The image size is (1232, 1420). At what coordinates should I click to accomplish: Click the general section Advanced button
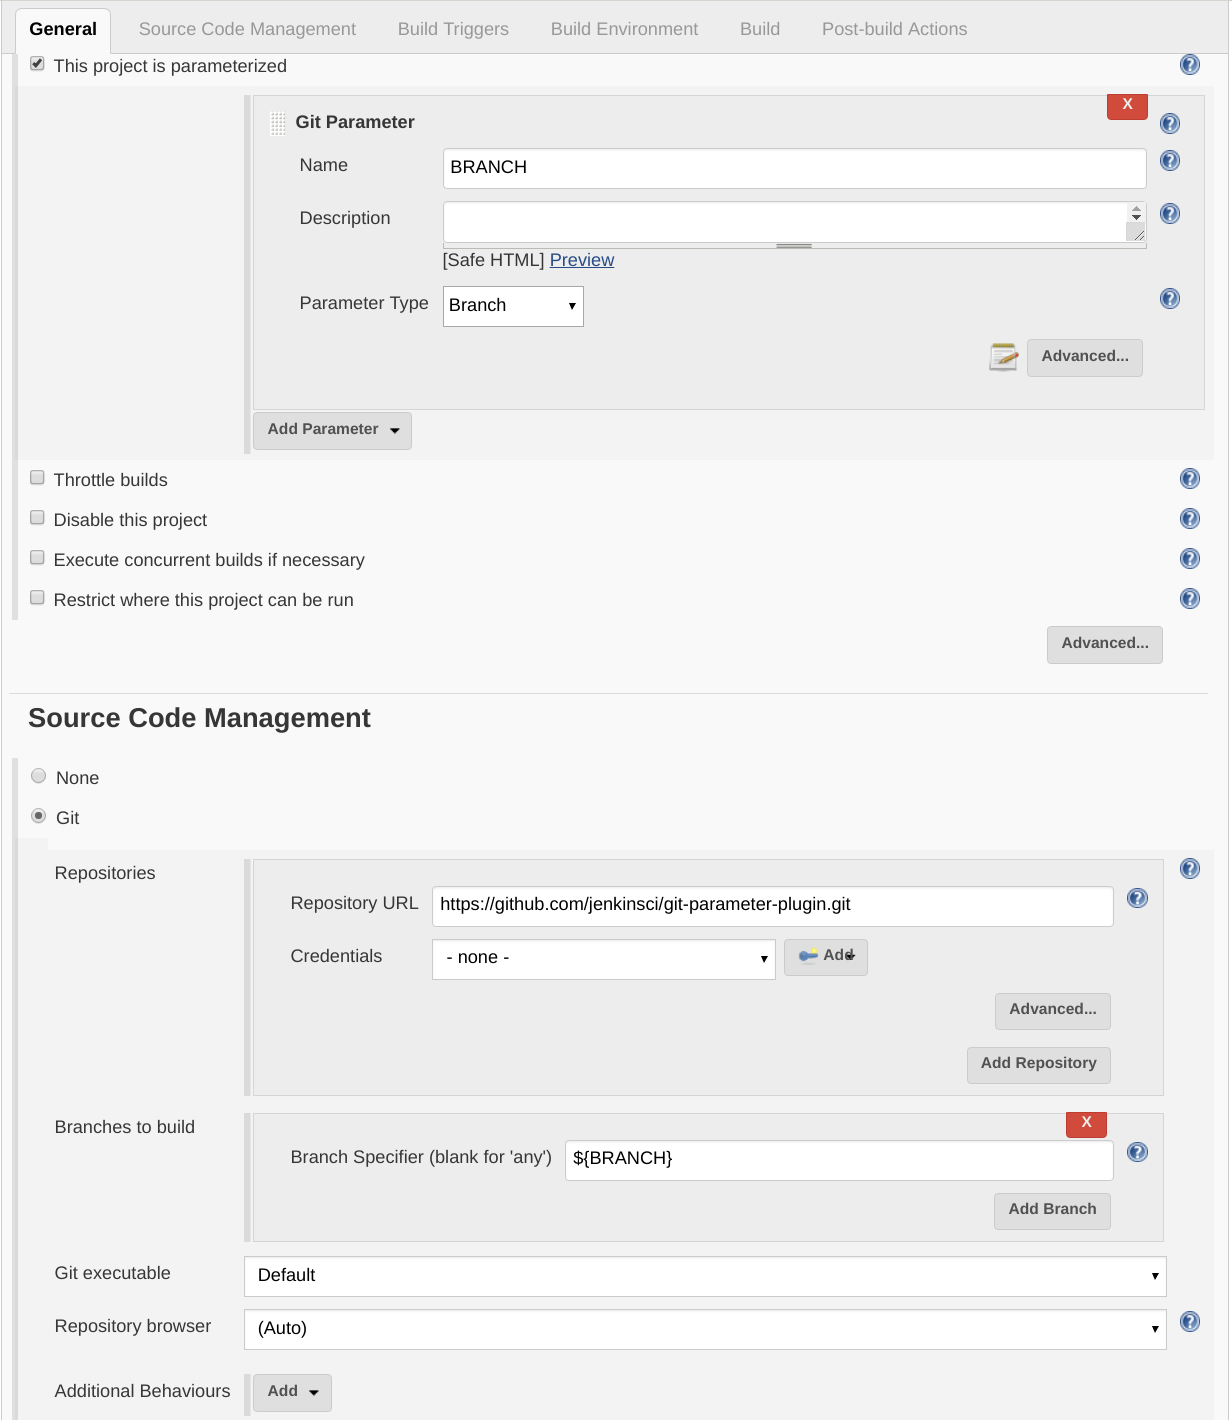1105,644
